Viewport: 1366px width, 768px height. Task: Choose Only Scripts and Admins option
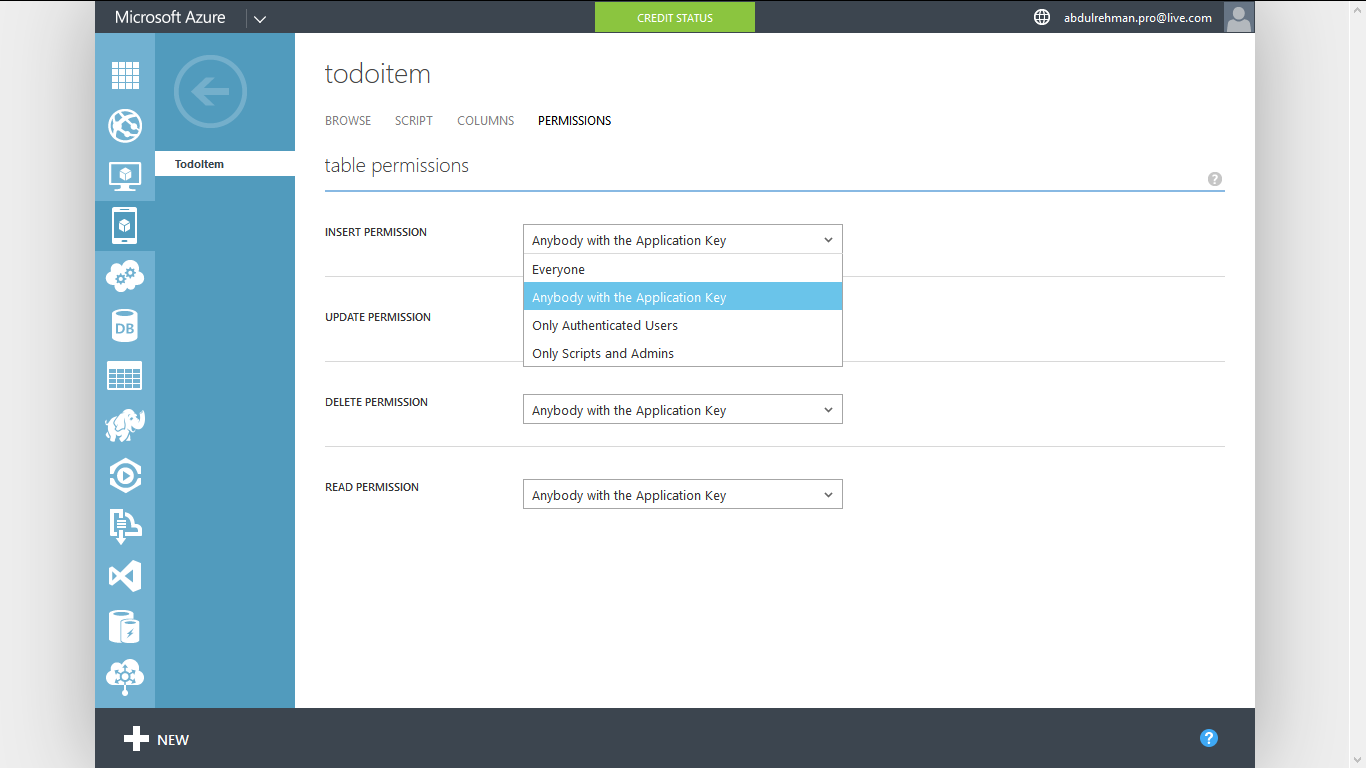pos(683,353)
